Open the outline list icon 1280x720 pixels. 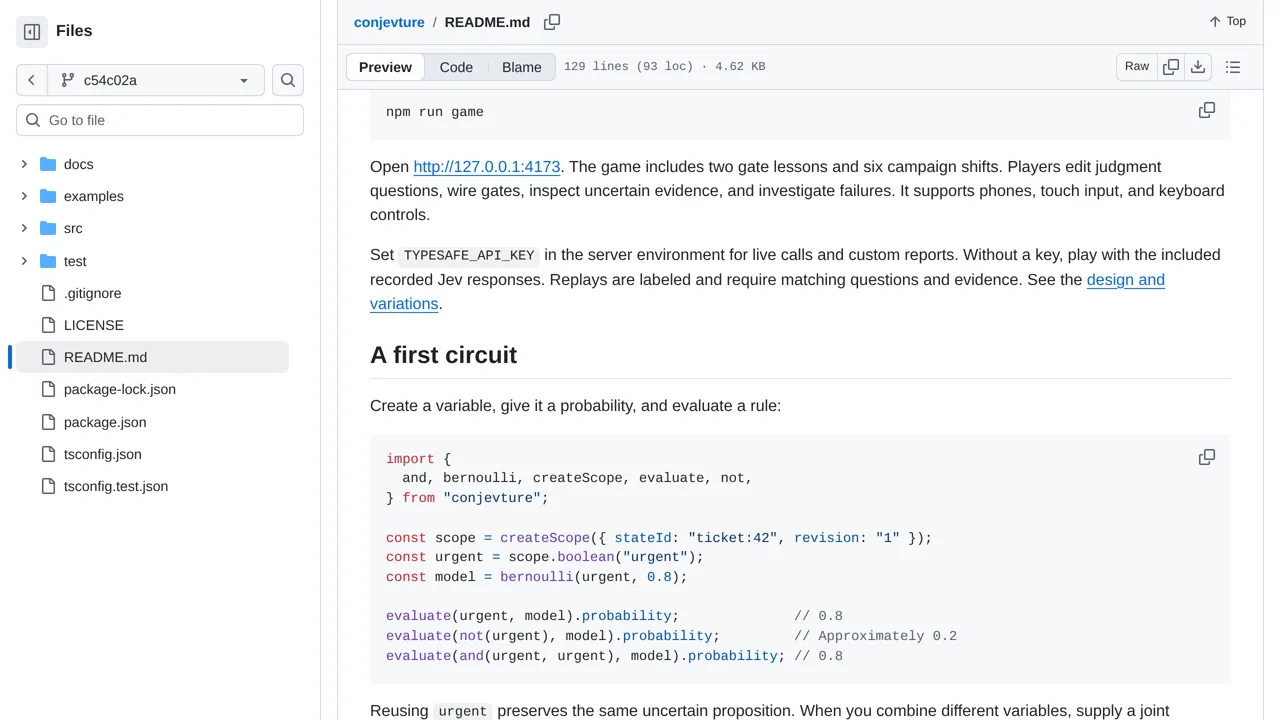[1233, 67]
